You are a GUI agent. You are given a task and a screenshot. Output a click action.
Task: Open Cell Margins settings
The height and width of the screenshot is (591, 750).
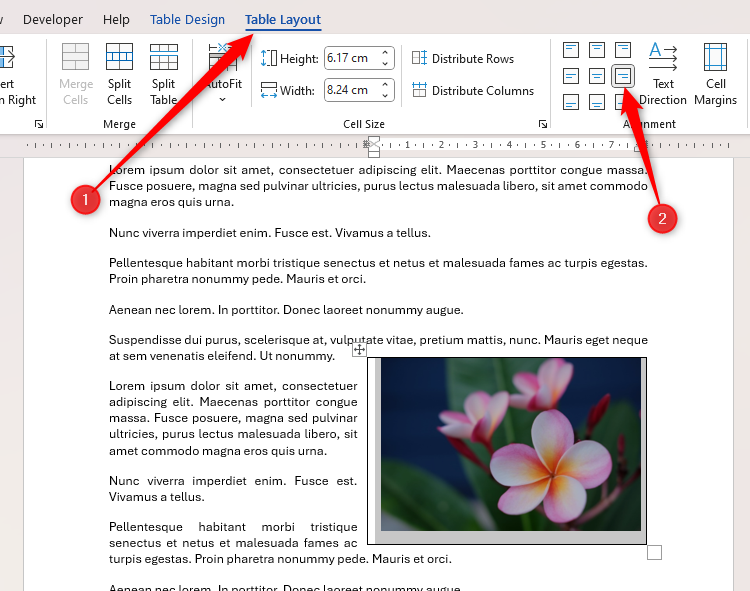(x=715, y=73)
